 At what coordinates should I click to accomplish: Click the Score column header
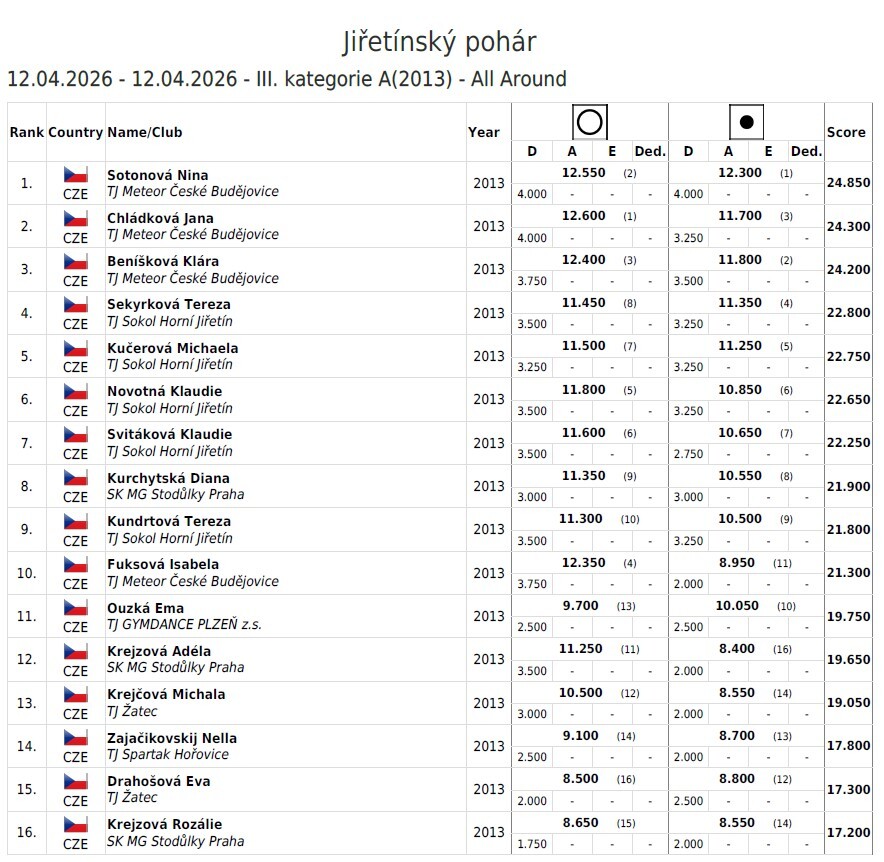point(846,132)
